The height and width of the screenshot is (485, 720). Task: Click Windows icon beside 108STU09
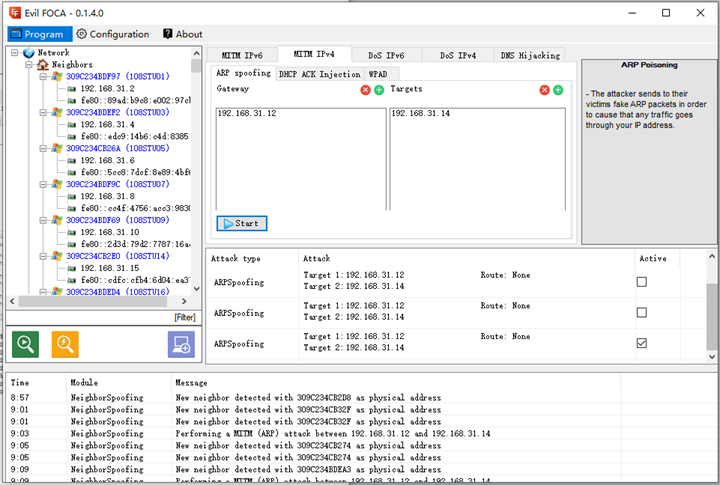[x=57, y=220]
